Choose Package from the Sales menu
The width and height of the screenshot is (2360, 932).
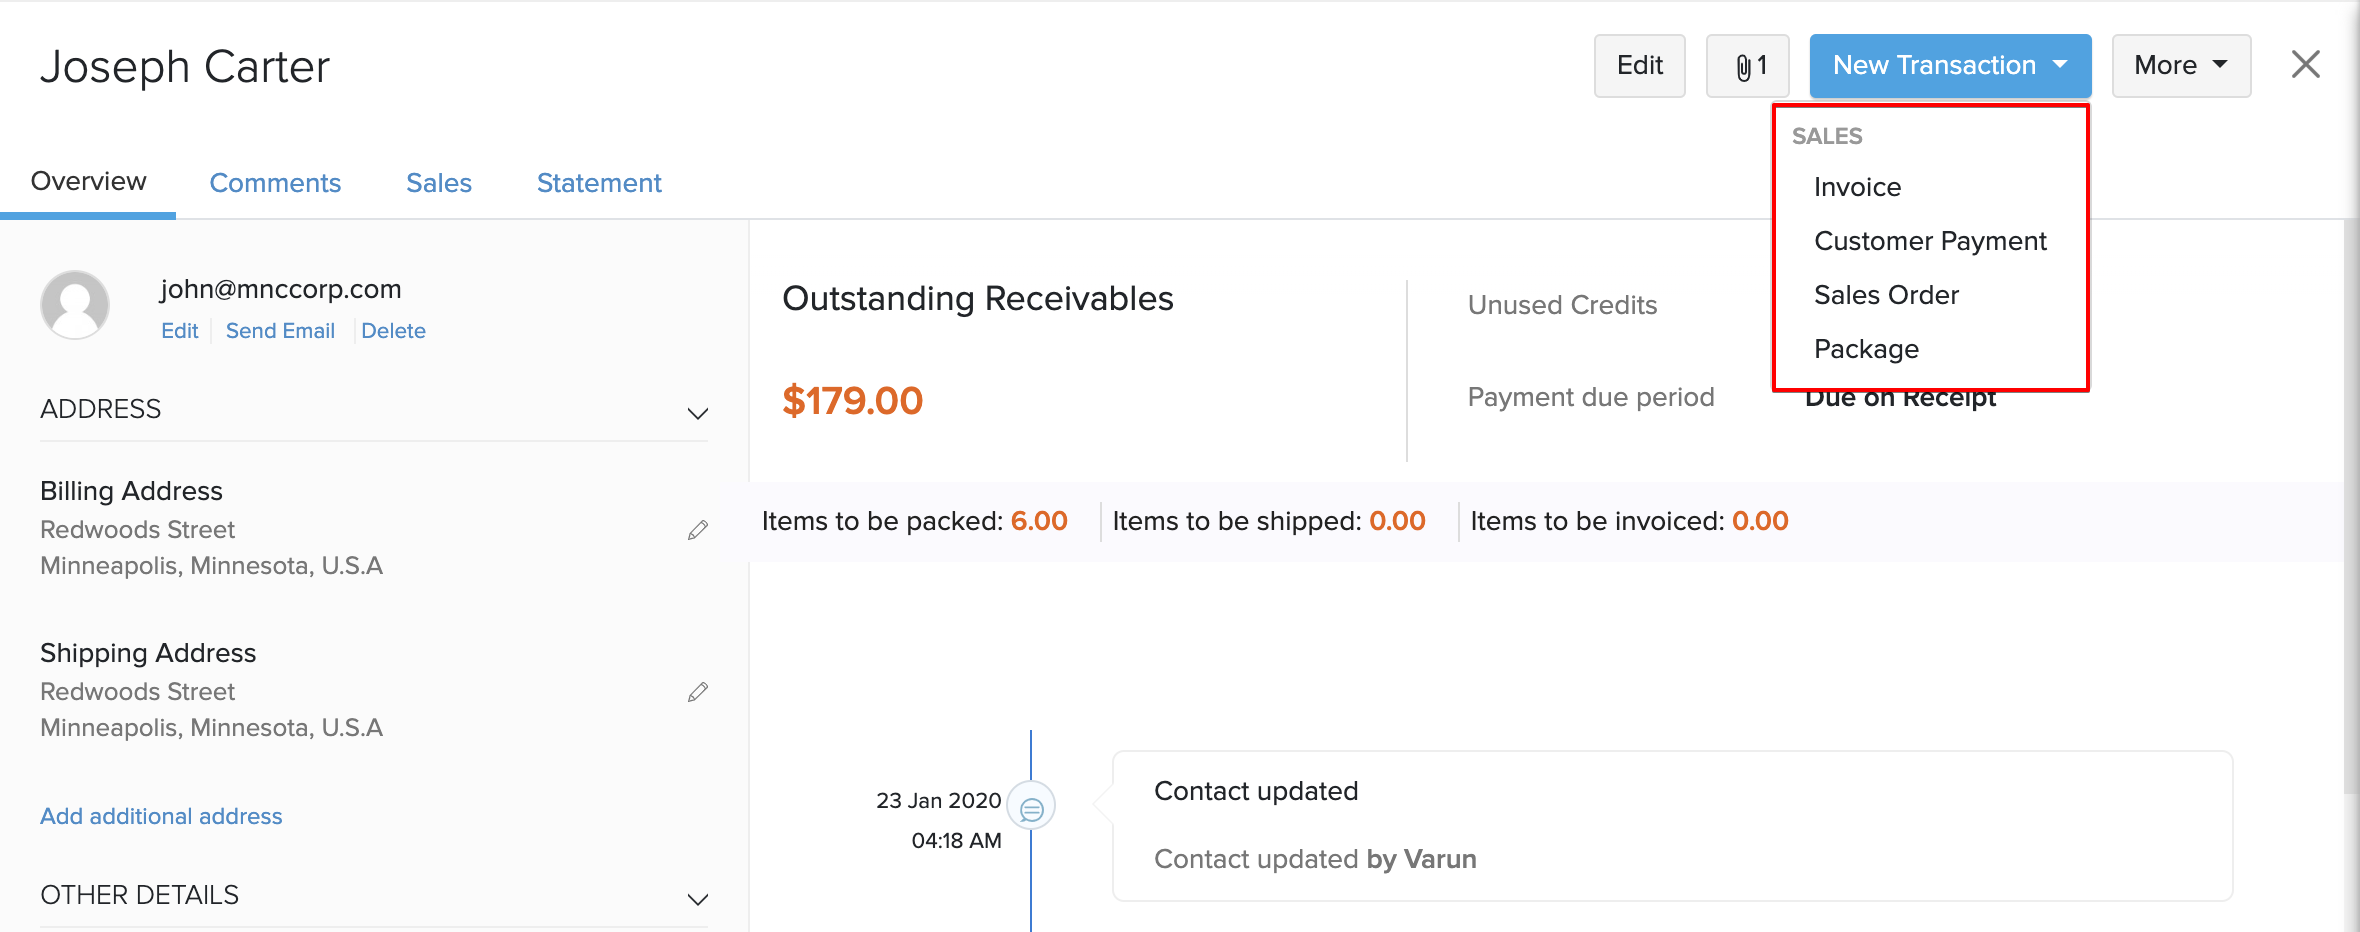coord(1866,348)
